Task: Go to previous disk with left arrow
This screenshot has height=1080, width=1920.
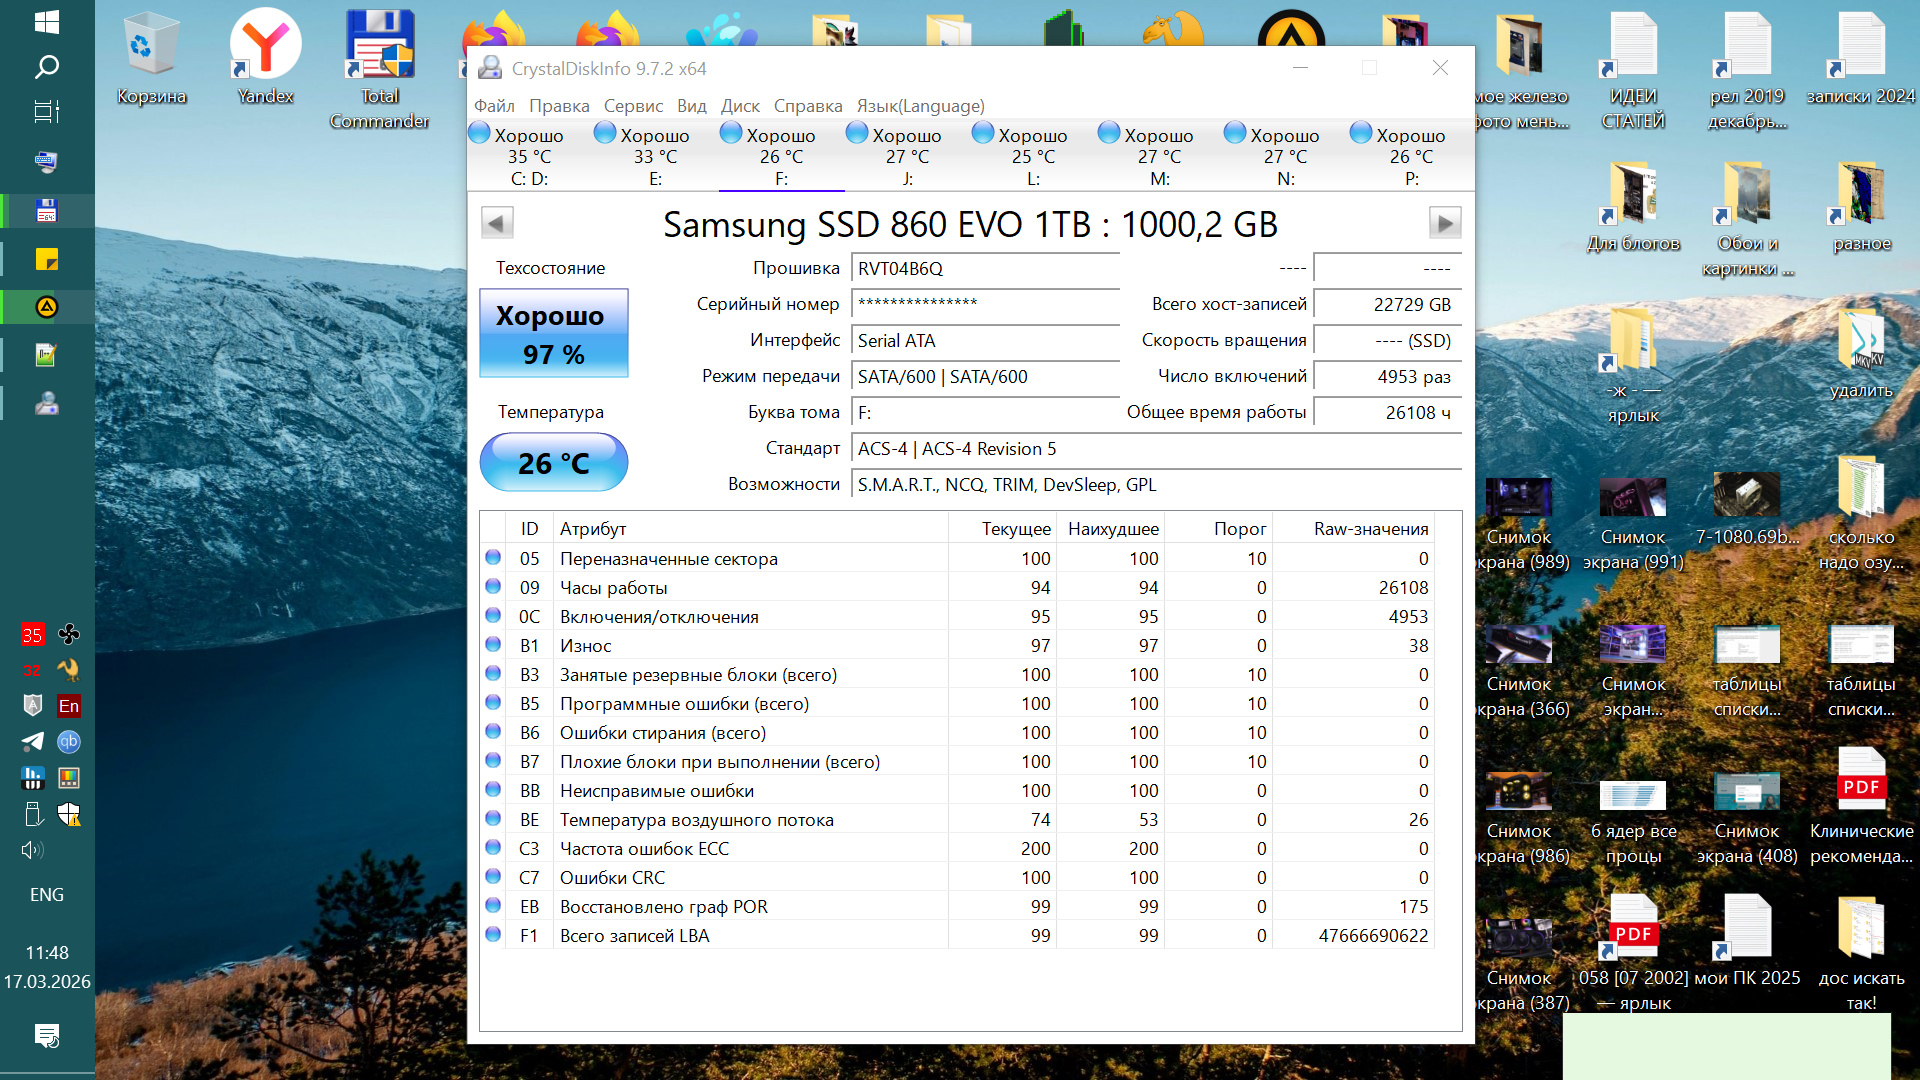Action: [x=497, y=222]
